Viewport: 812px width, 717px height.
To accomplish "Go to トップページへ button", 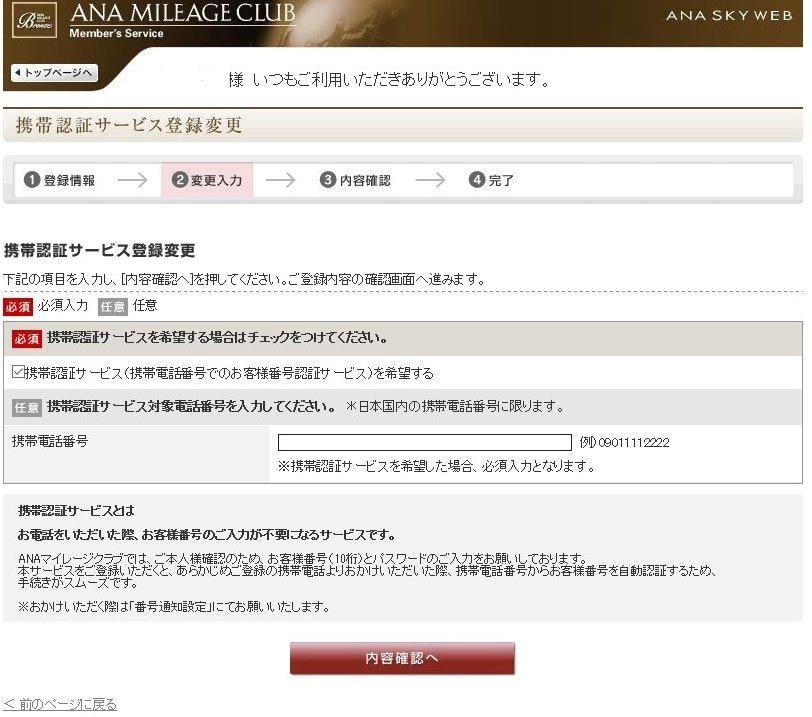I will click(54, 73).
